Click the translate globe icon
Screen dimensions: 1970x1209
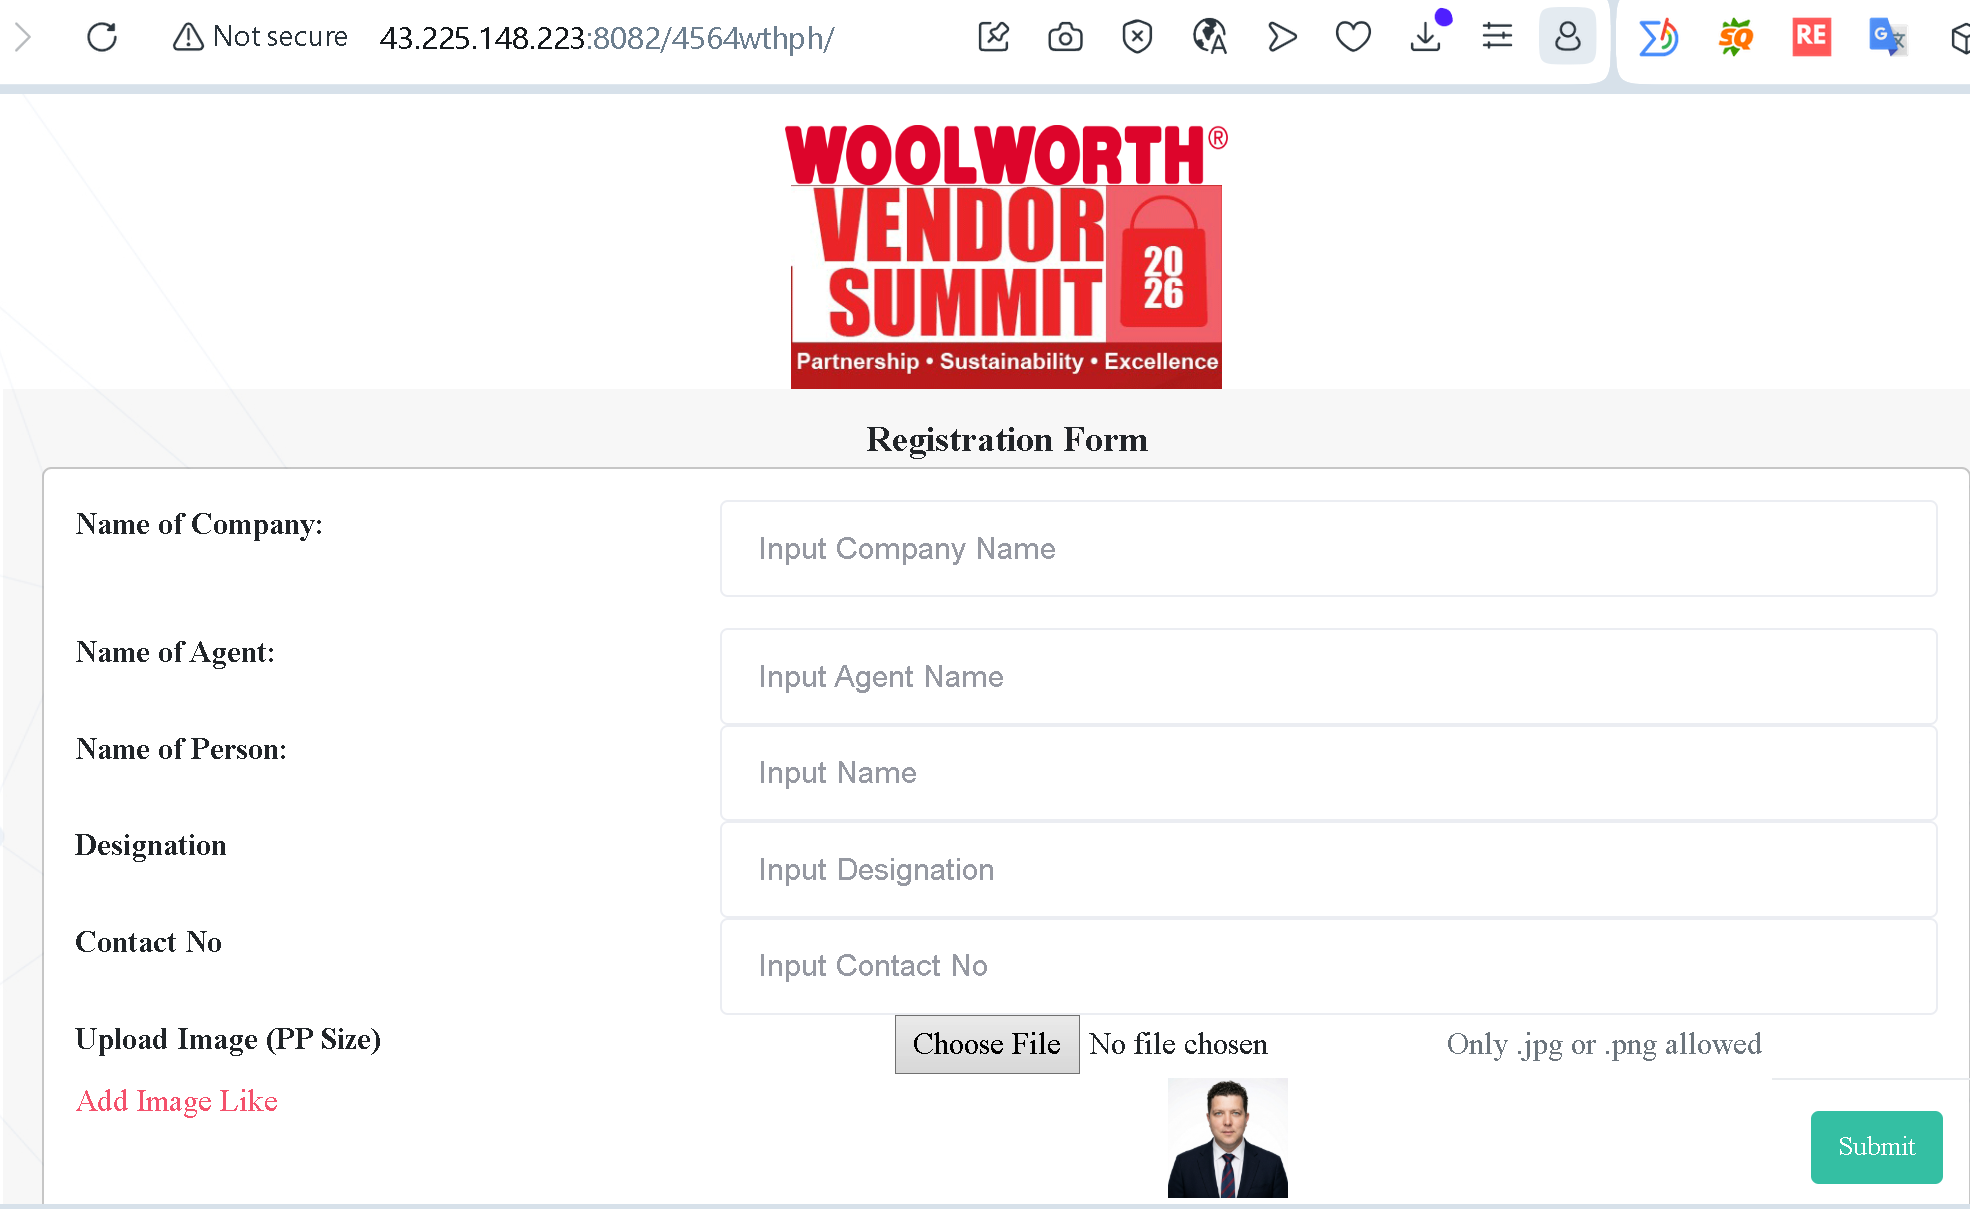(x=1209, y=37)
